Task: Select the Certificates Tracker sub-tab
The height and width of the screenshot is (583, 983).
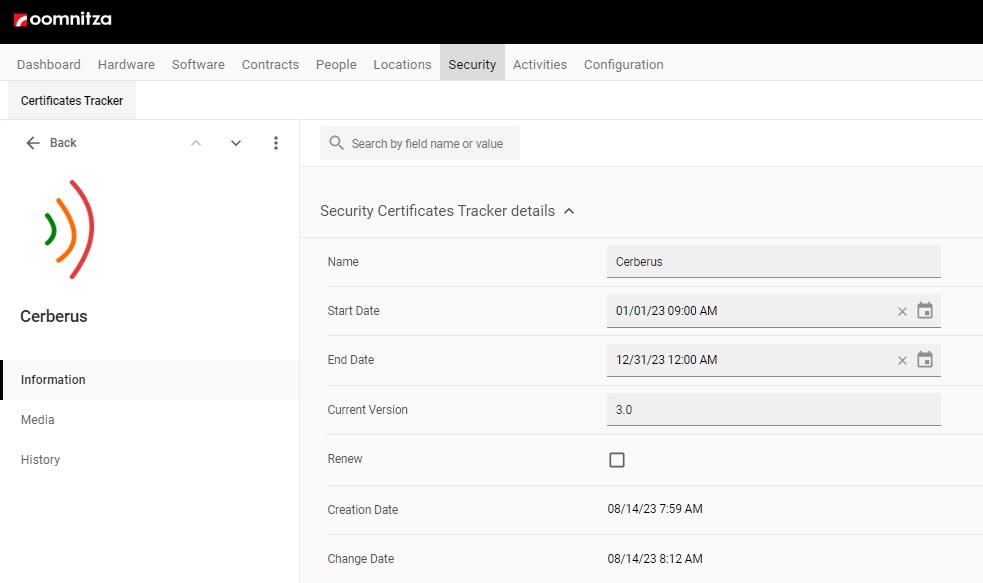Action: 72,101
